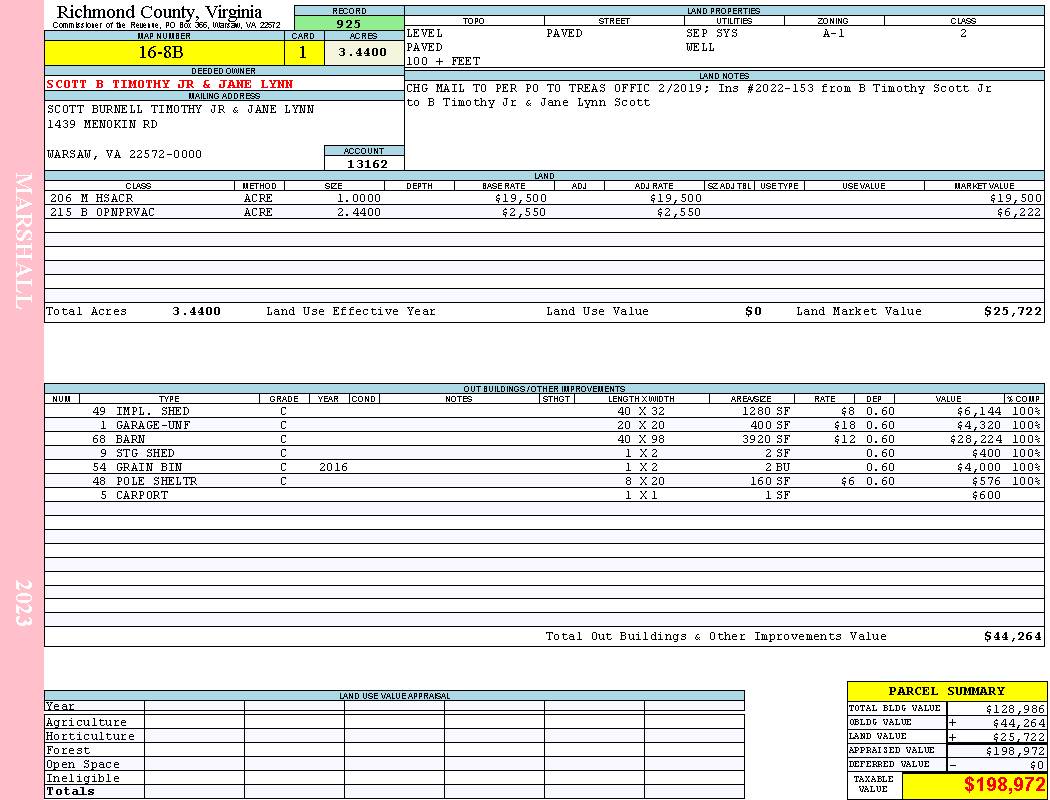Click the IMPL. SHED row entry
This screenshot has width=1050, height=800.
pos(544,411)
